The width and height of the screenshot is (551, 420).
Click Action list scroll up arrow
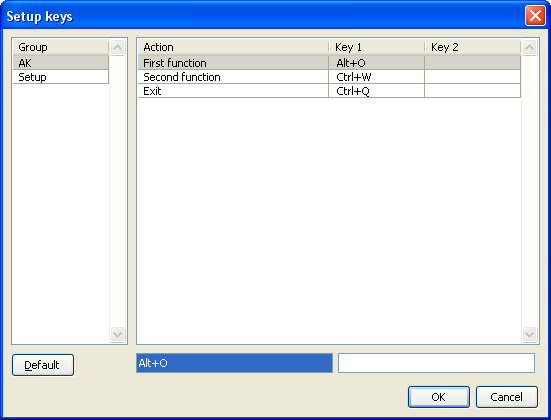(530, 47)
